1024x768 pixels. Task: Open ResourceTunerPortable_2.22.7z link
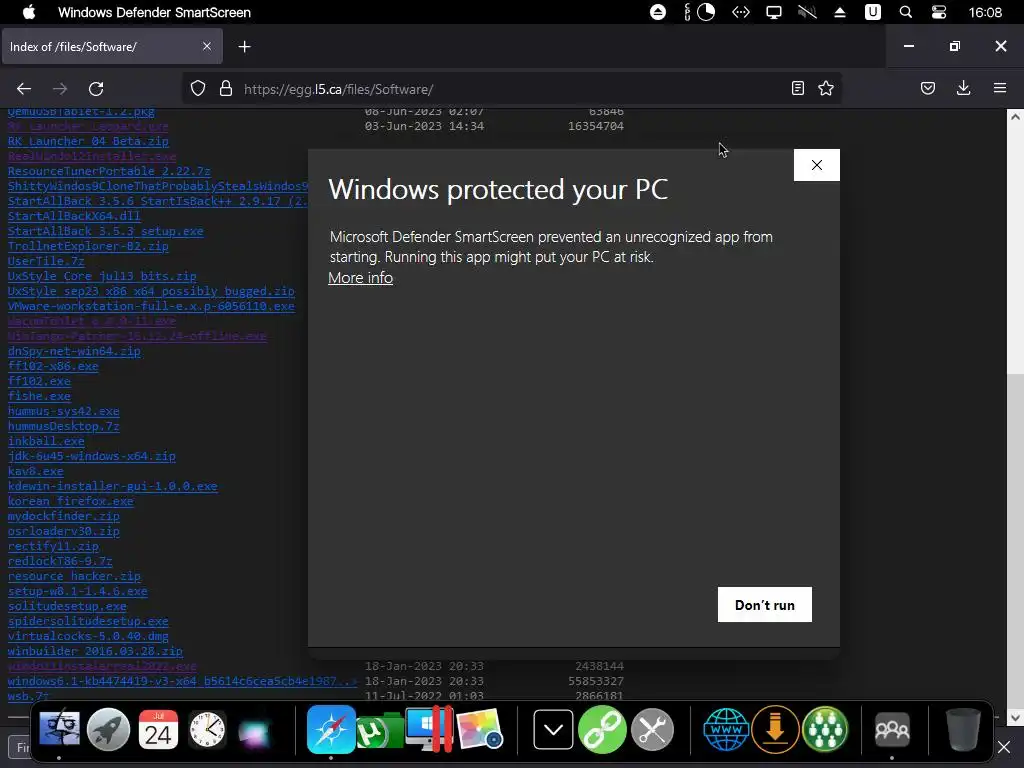point(109,170)
